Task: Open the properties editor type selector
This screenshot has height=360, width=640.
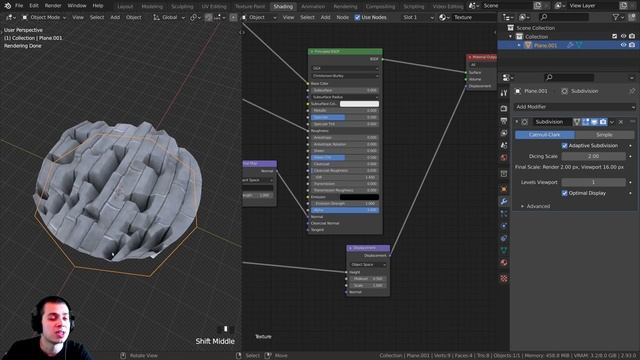Action: pyautogui.click(x=508, y=78)
